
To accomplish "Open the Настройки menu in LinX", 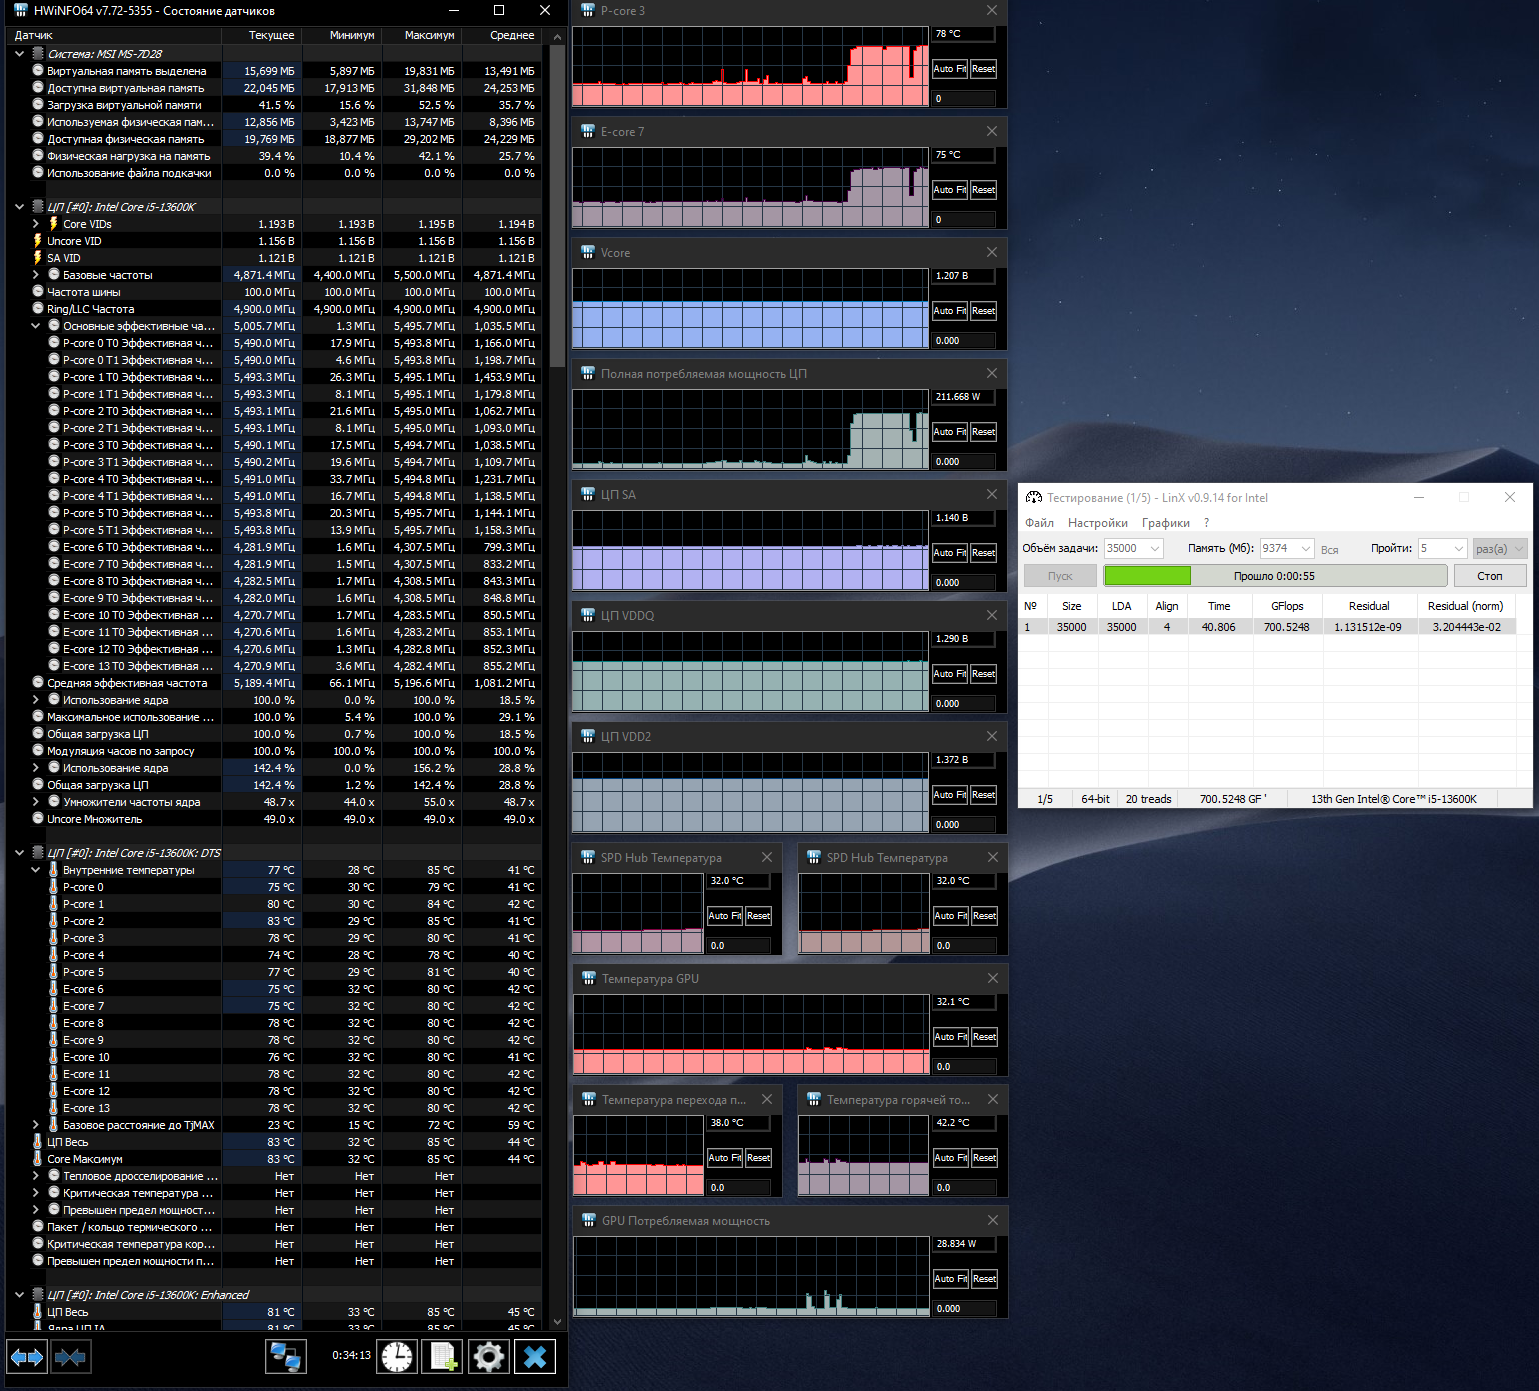I will point(1098,523).
